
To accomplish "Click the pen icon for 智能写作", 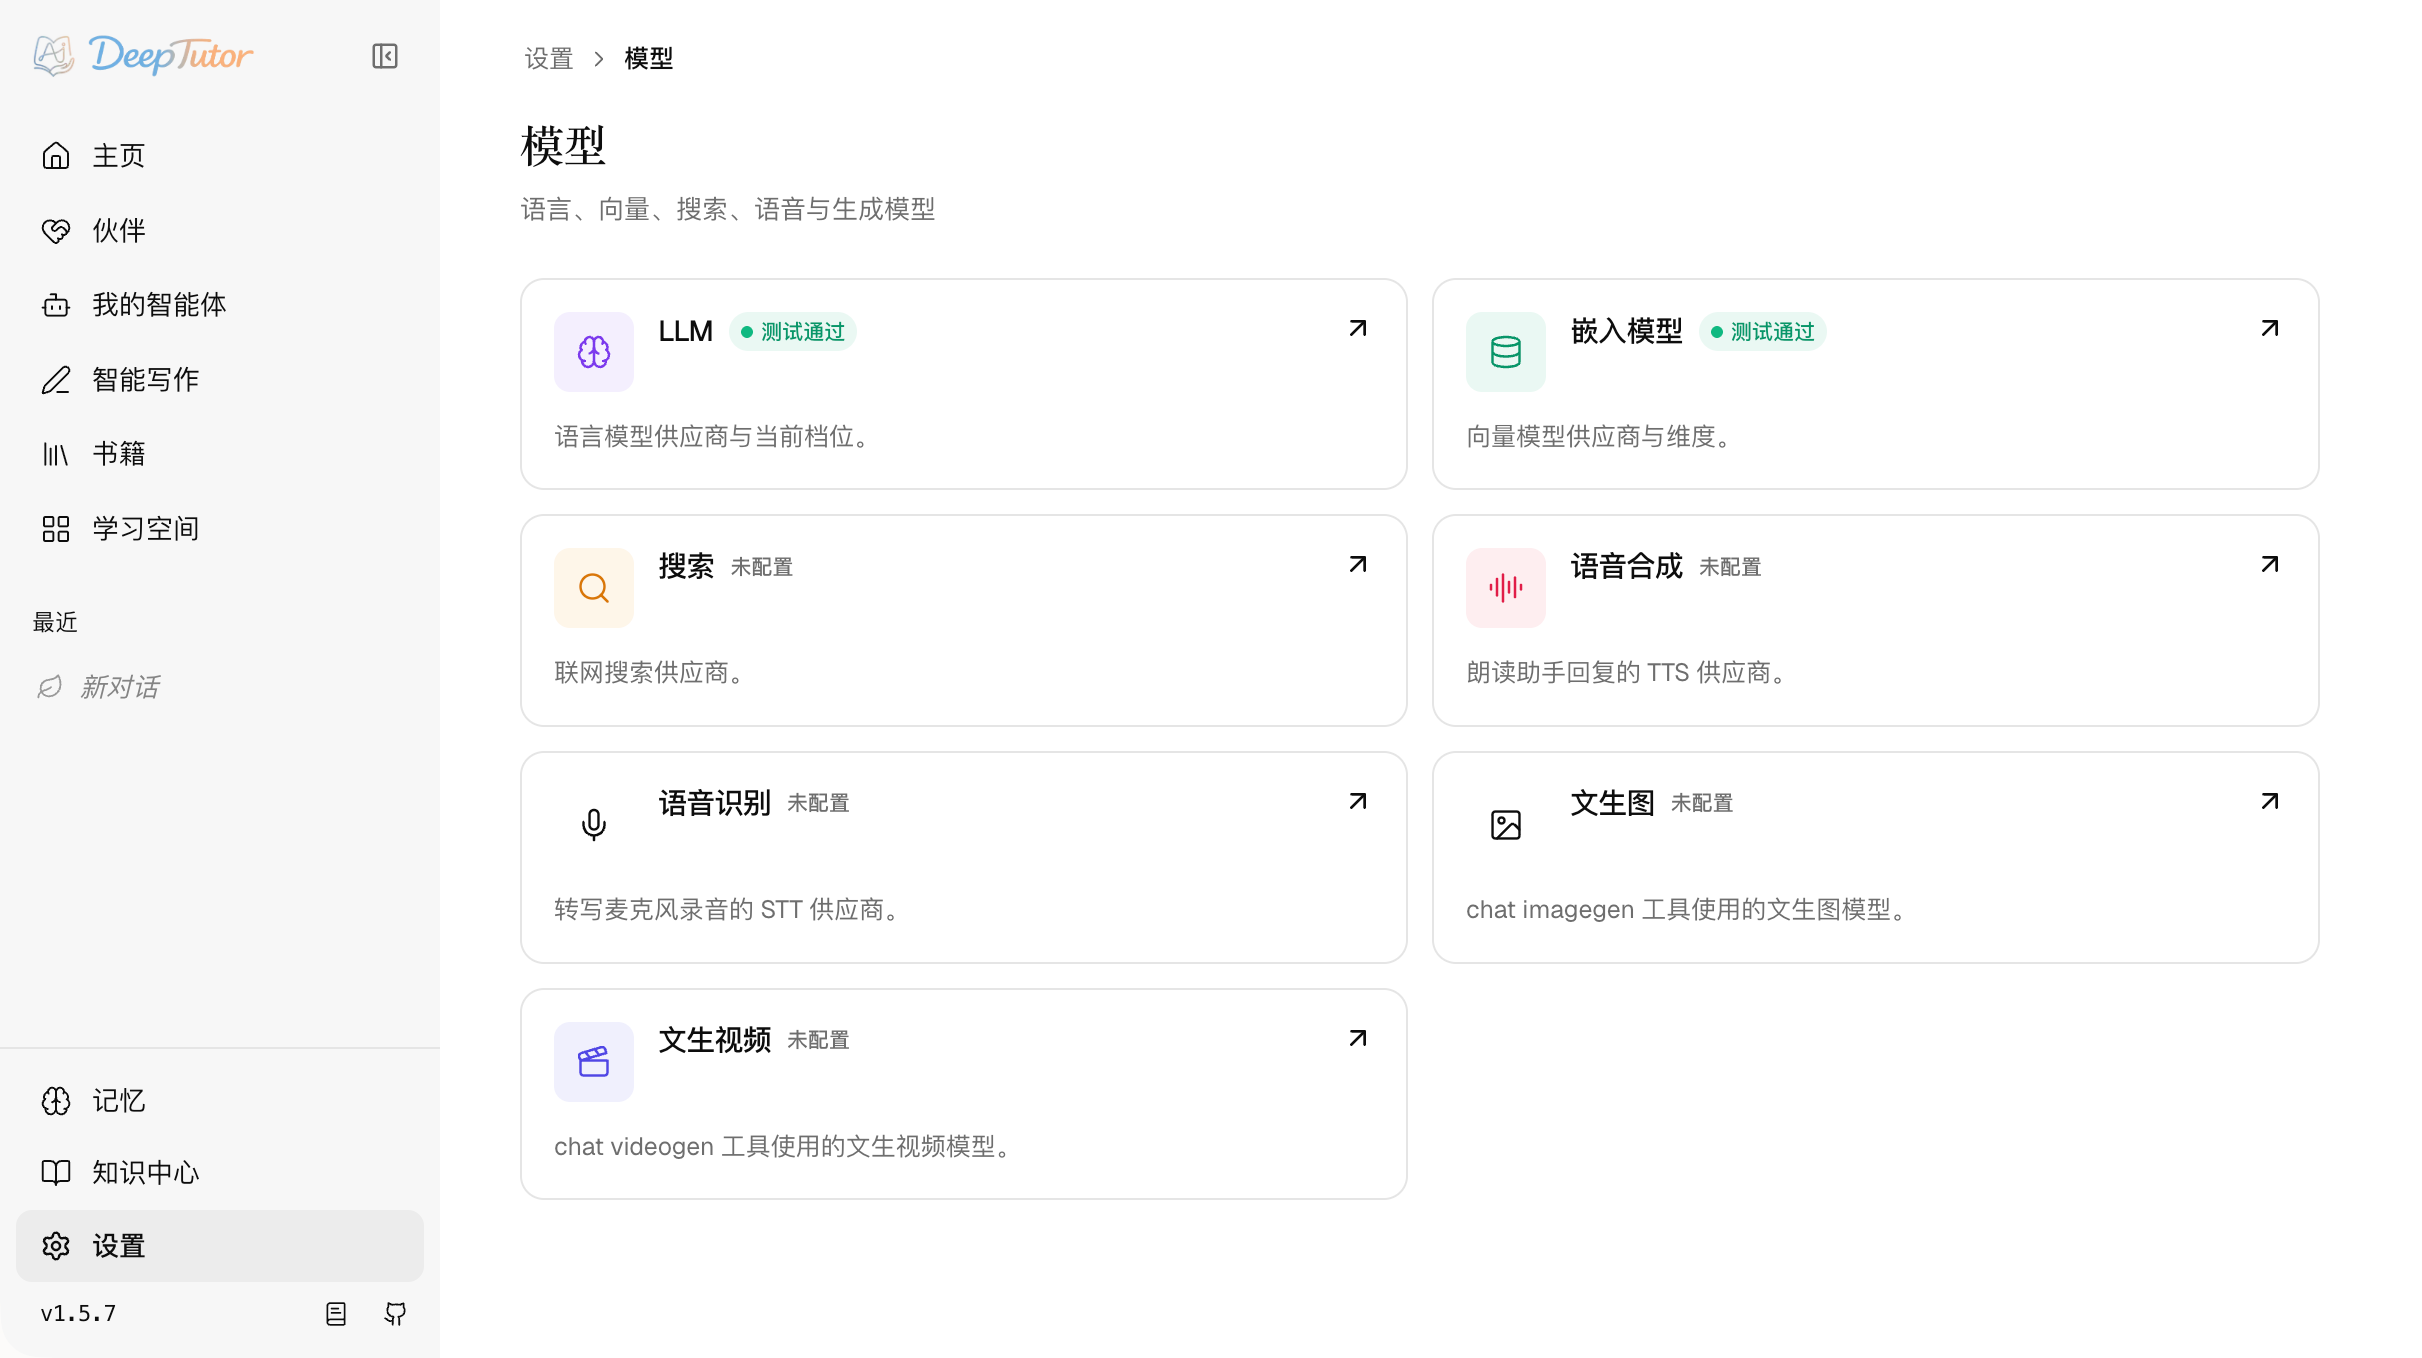I will click(x=56, y=380).
